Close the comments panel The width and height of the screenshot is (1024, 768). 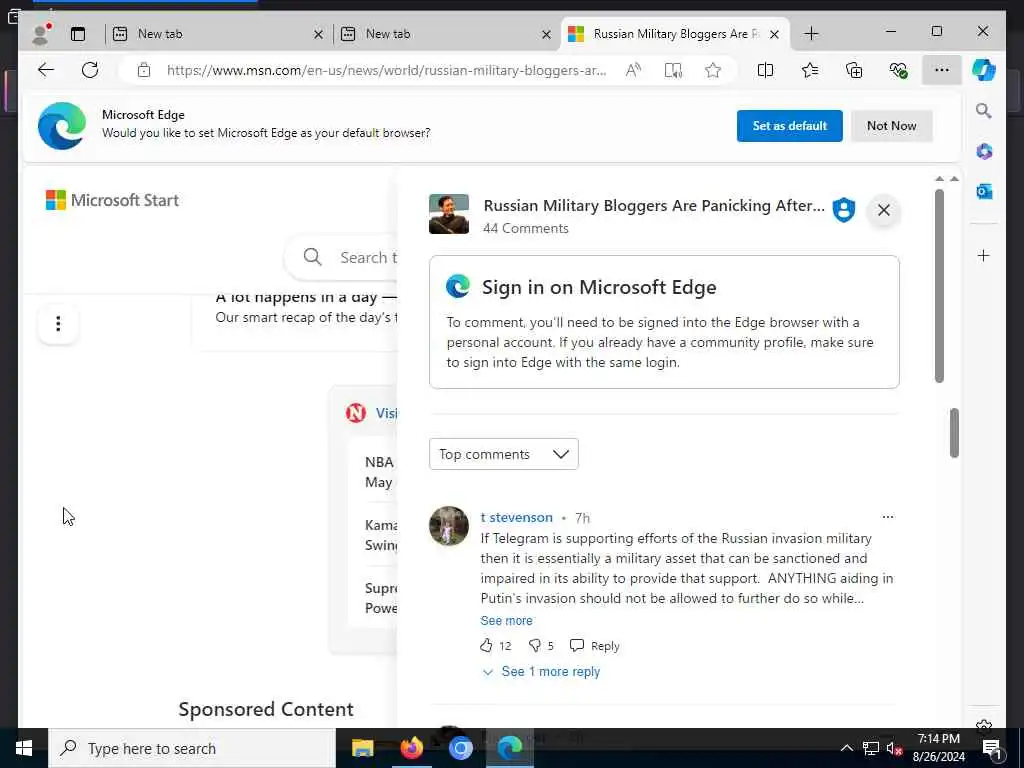(884, 210)
